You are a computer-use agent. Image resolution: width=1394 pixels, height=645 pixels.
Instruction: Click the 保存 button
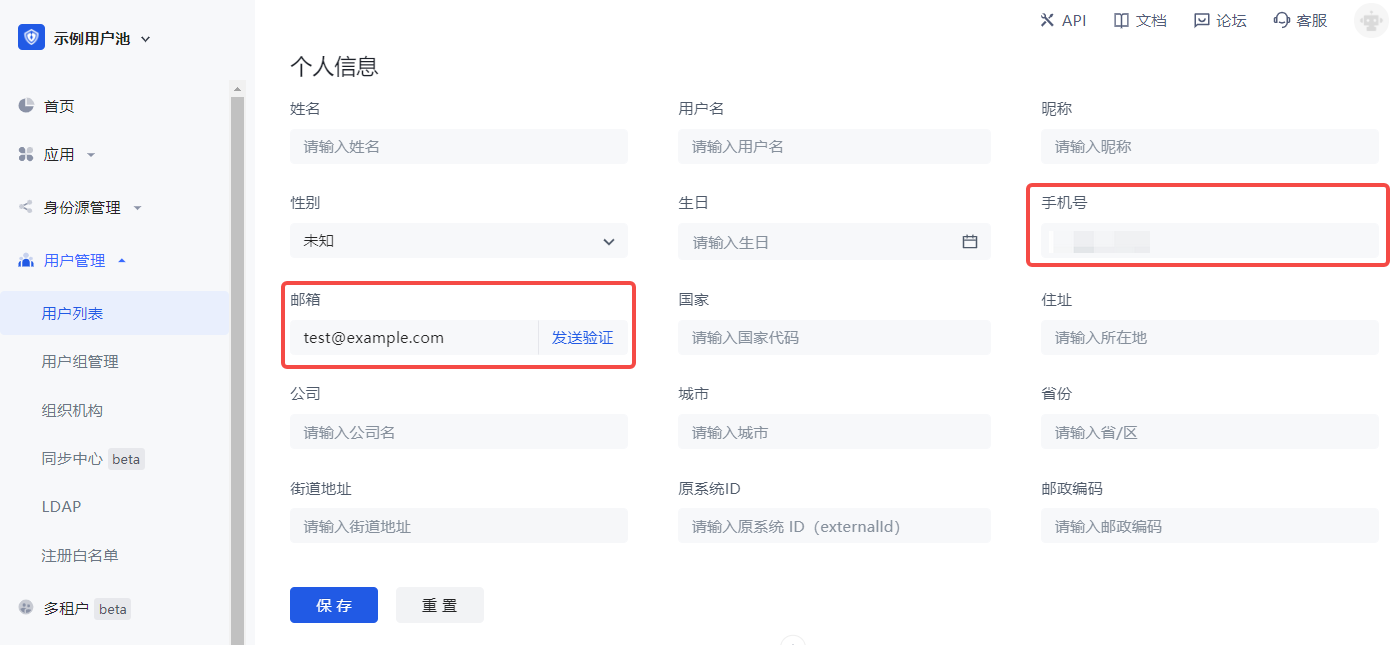(x=333, y=605)
